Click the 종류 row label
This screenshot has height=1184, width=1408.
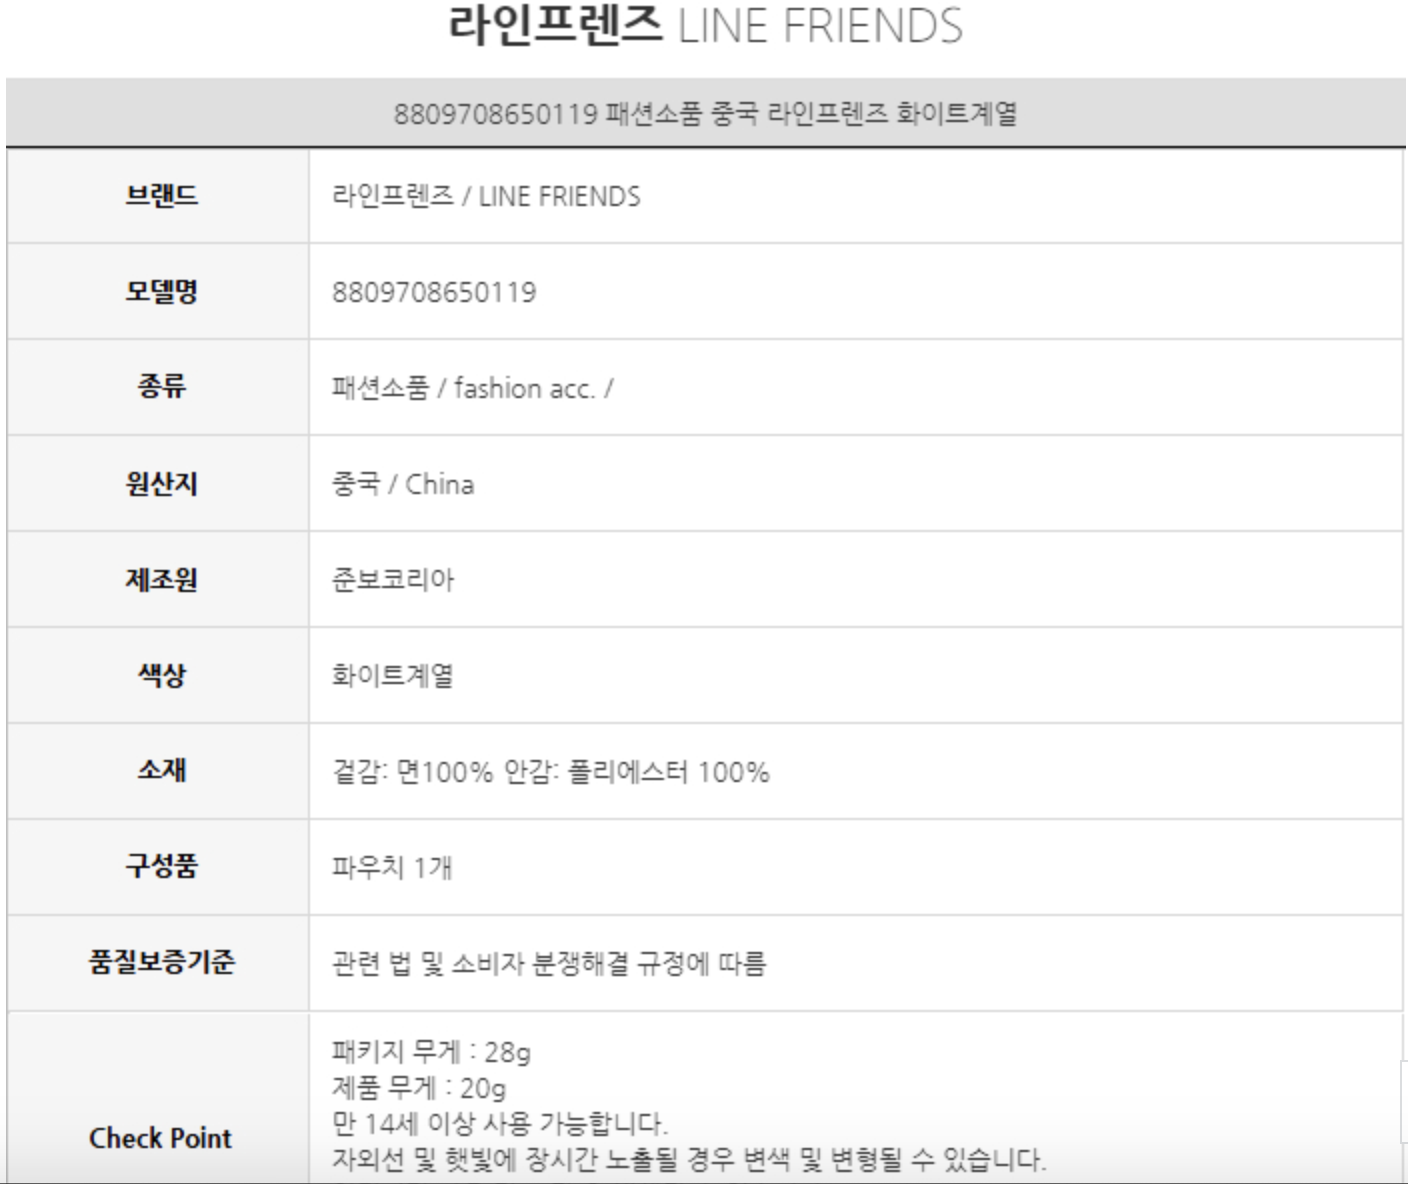pyautogui.click(x=161, y=387)
